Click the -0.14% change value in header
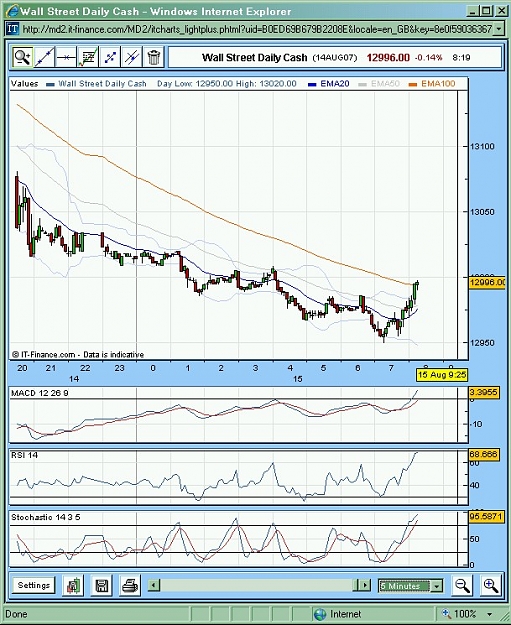The width and height of the screenshot is (511, 625). (428, 58)
